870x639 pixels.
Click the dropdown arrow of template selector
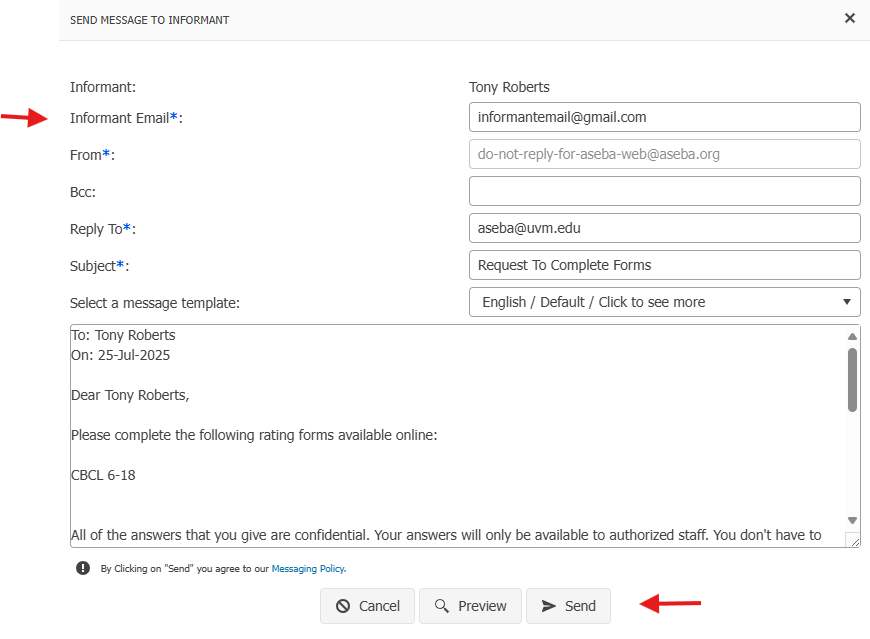[847, 302]
